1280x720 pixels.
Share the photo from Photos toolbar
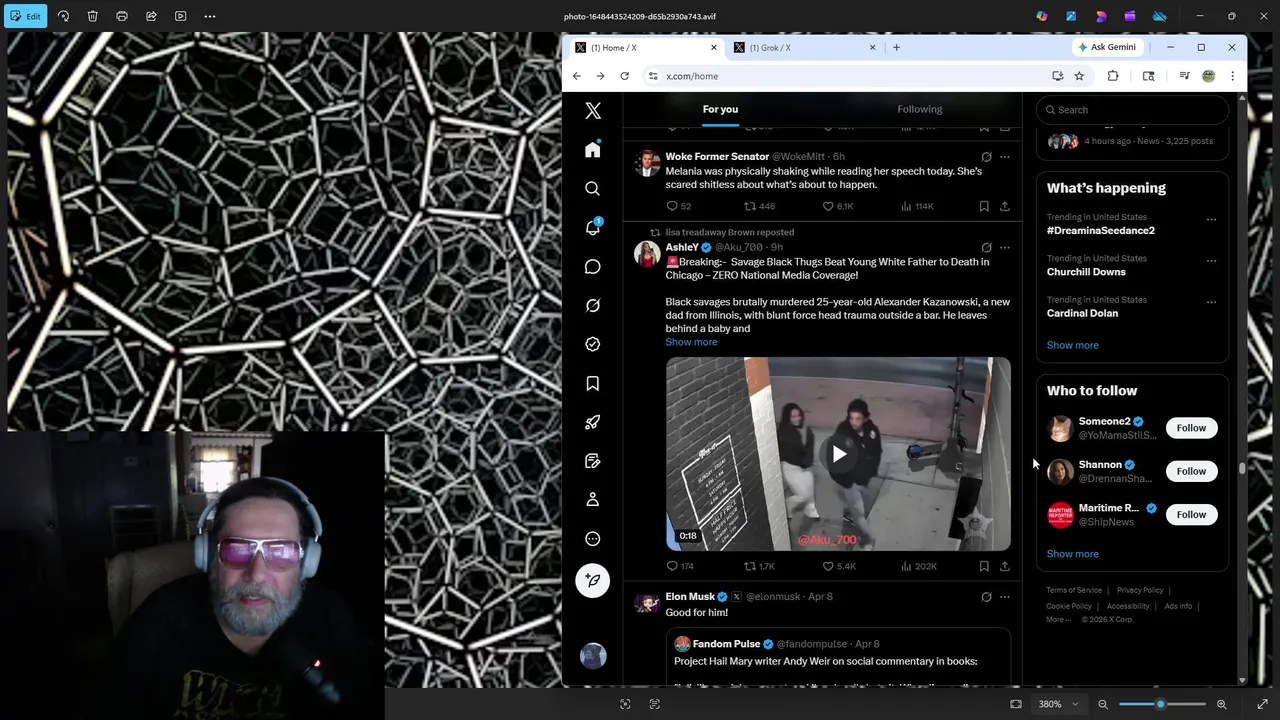pos(151,16)
